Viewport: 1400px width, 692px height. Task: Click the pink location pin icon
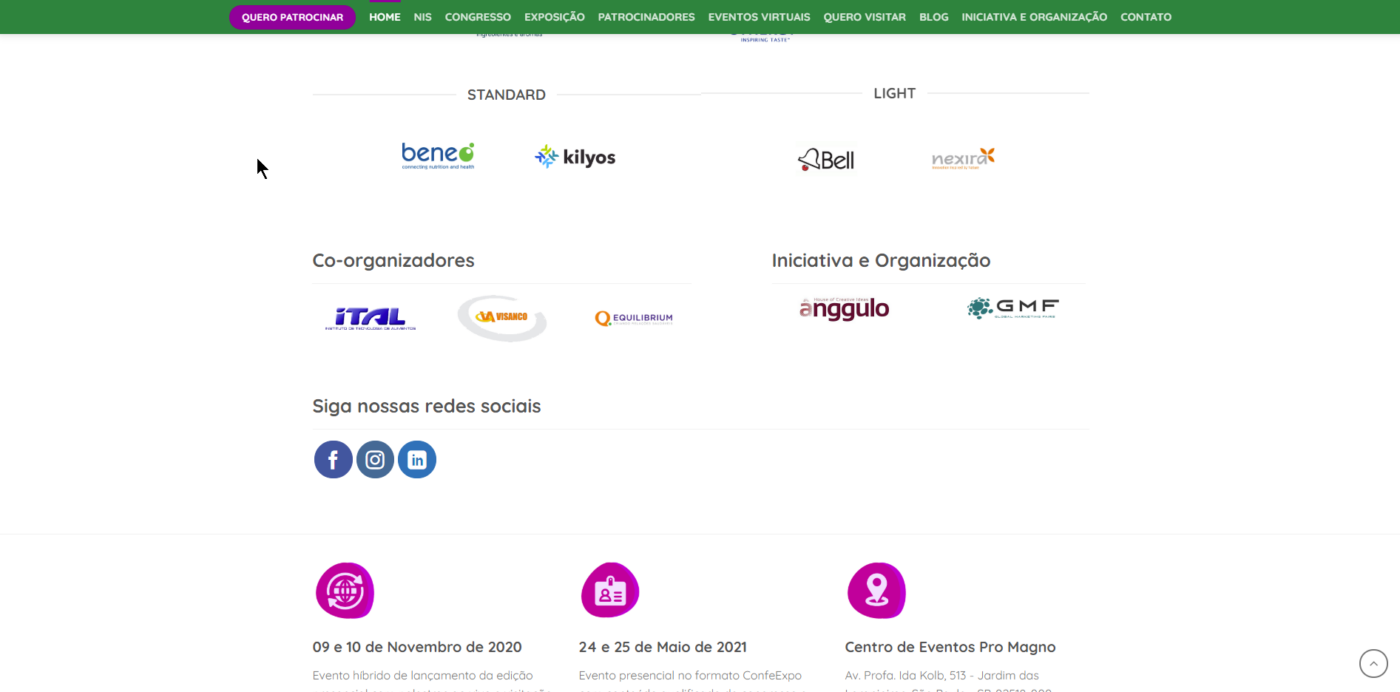pos(876,590)
